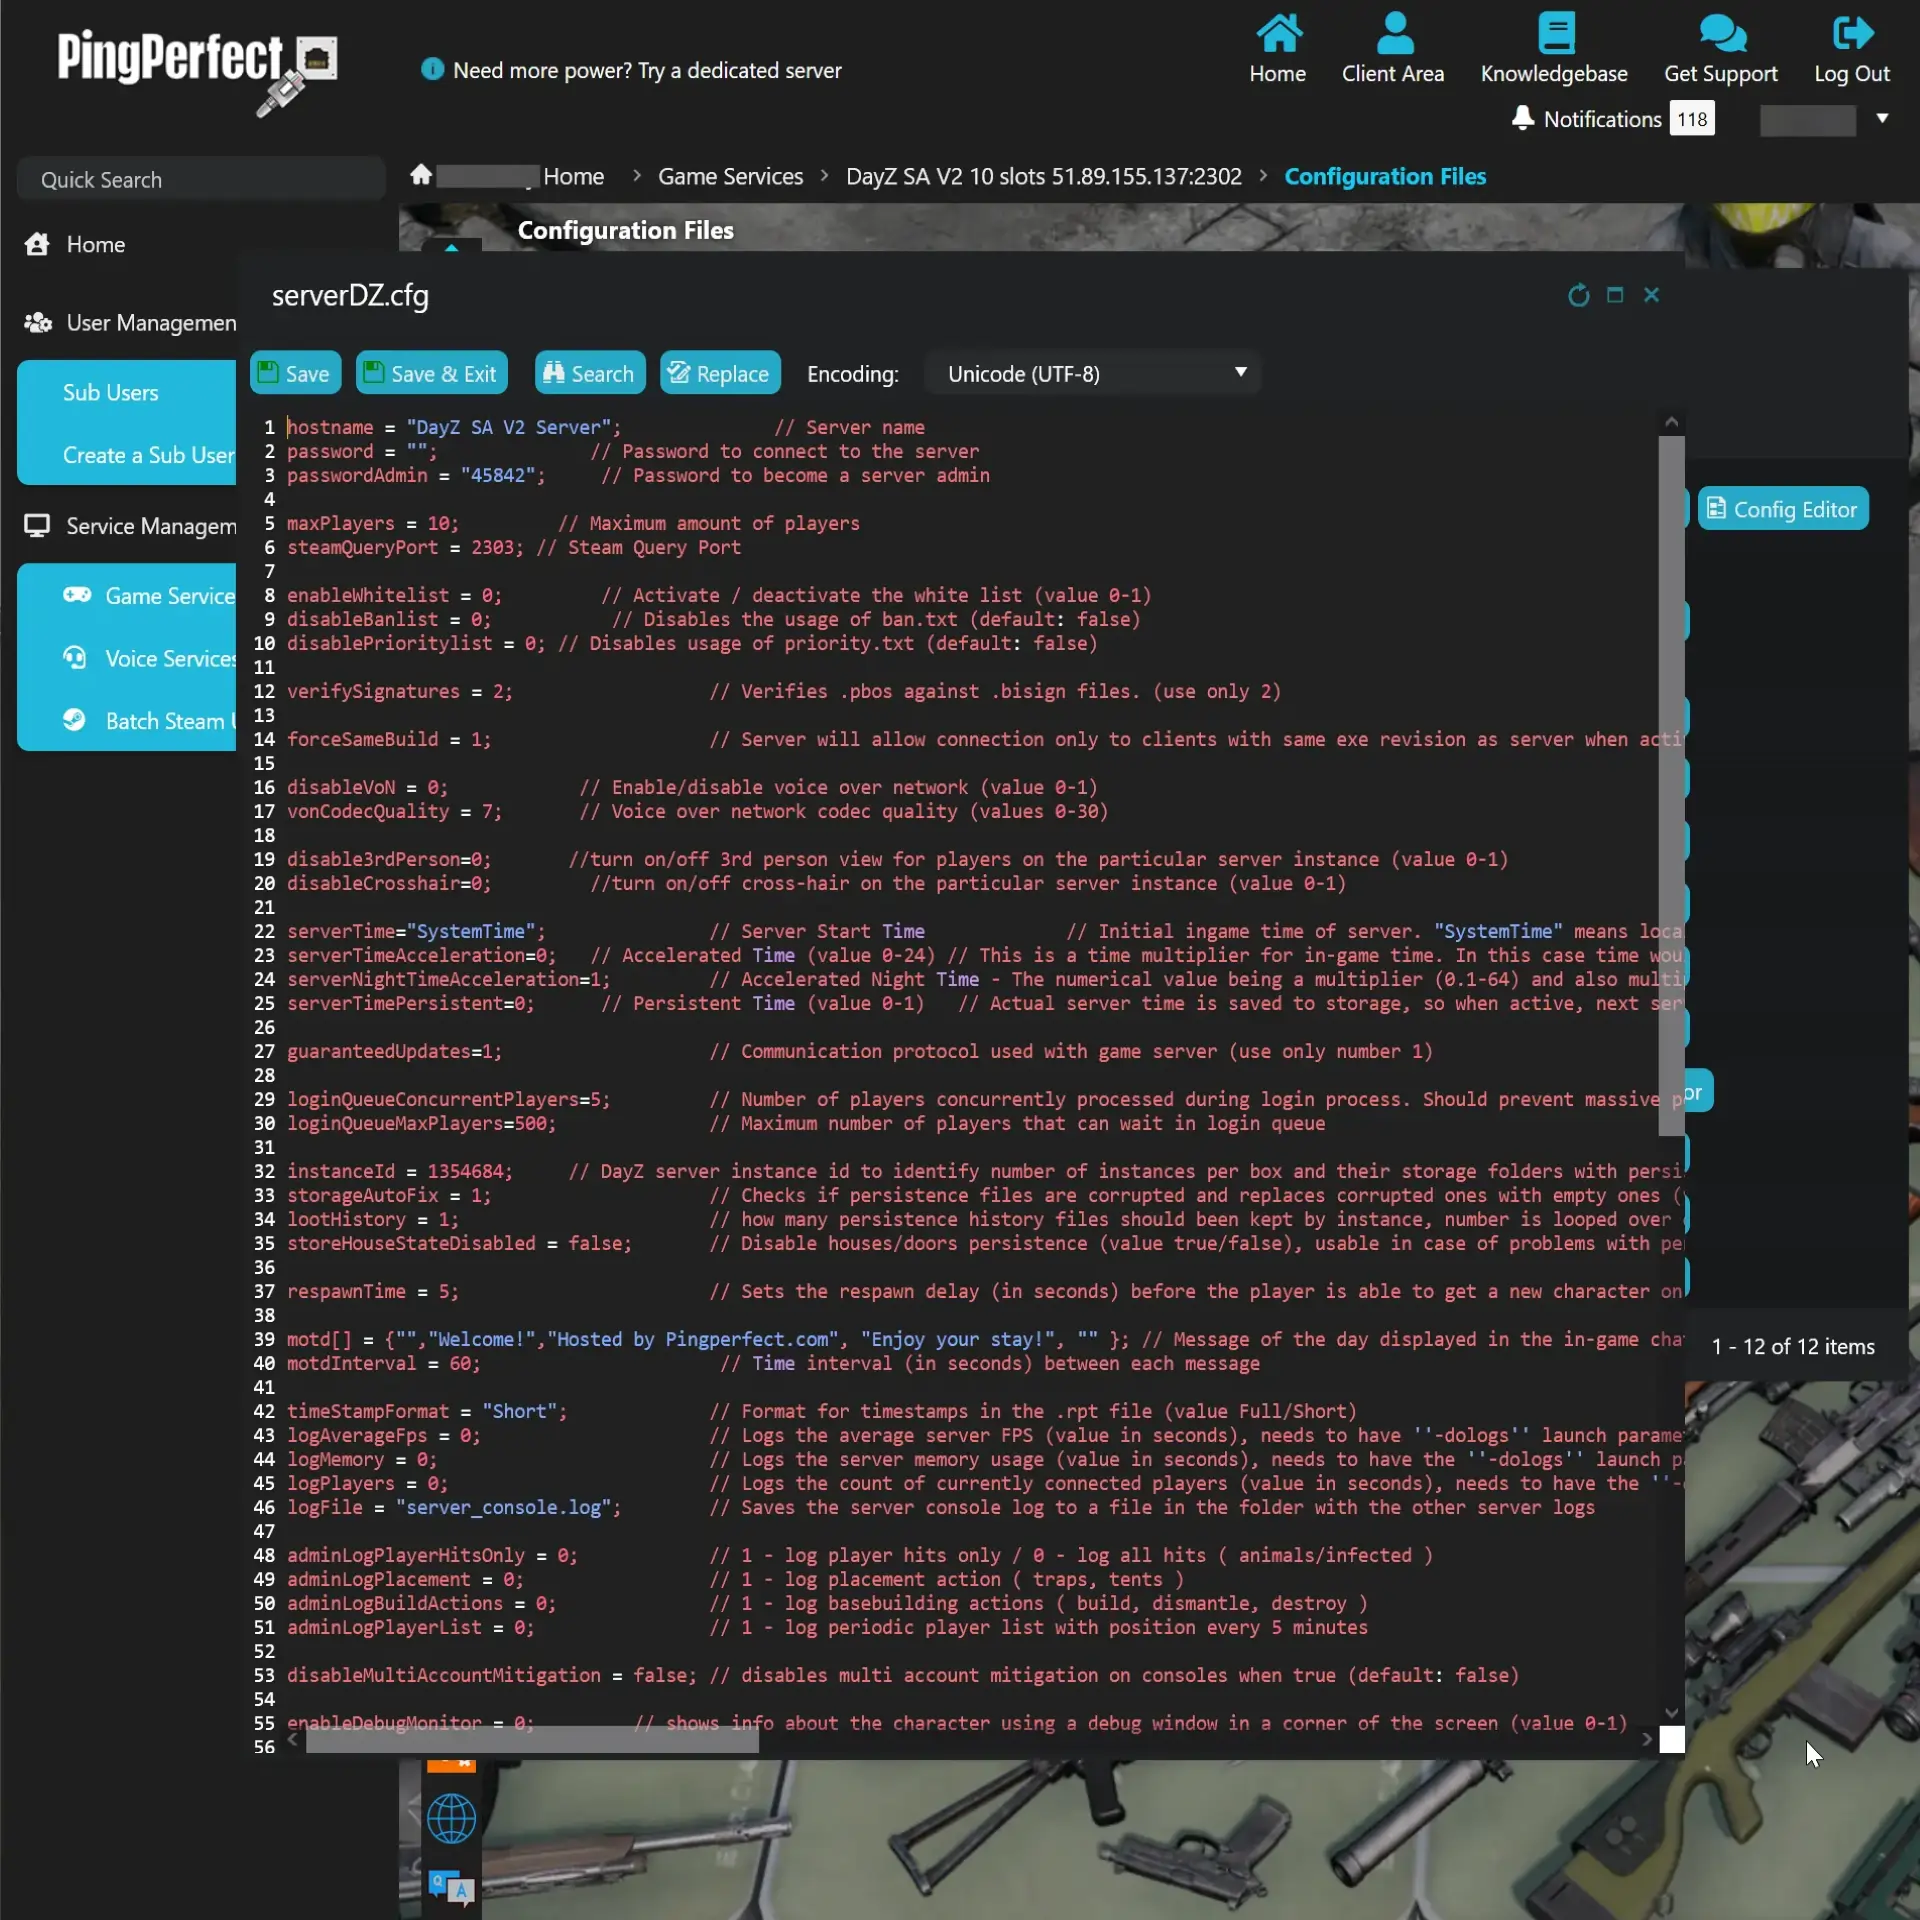Select the Knowledgebase icon in top navigation

click(x=1556, y=47)
